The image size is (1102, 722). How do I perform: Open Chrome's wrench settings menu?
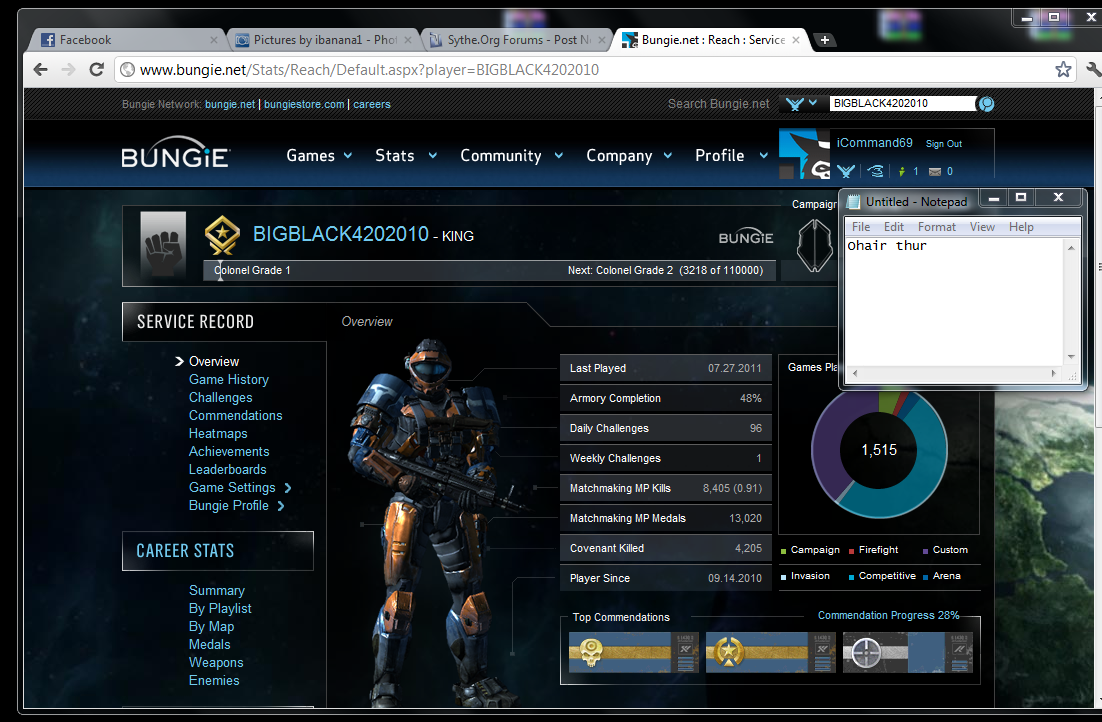pyautogui.click(x=1094, y=69)
